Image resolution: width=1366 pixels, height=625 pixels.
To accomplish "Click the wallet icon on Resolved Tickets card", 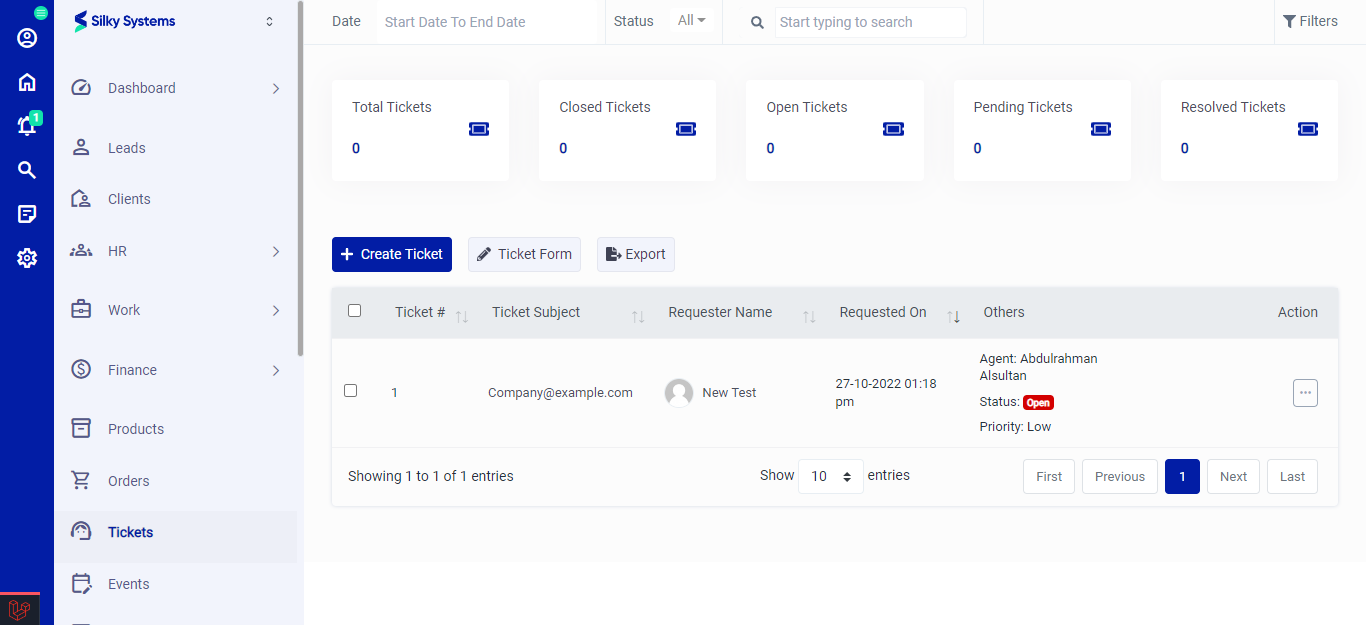I will [x=1307, y=128].
